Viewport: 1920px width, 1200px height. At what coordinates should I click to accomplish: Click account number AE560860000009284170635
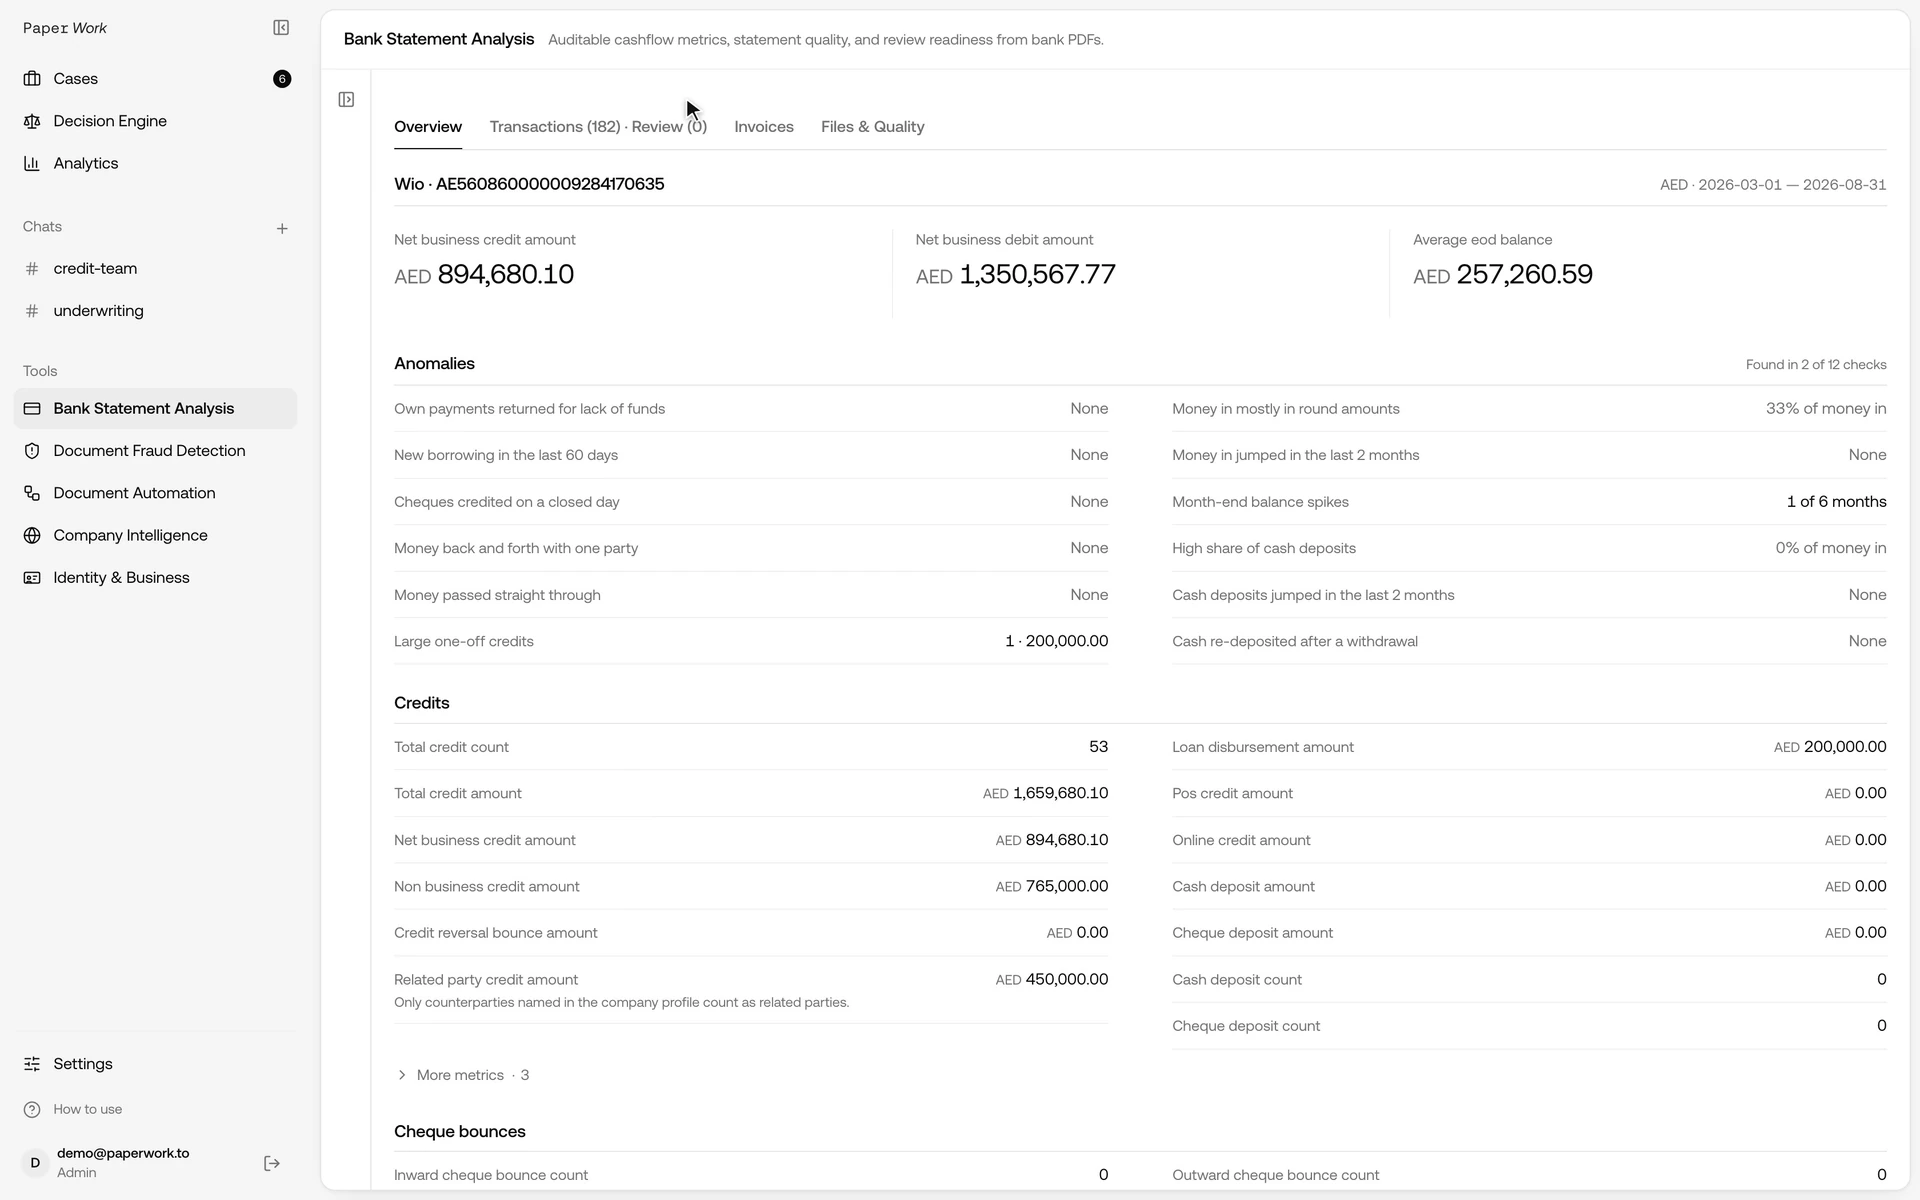(550, 184)
